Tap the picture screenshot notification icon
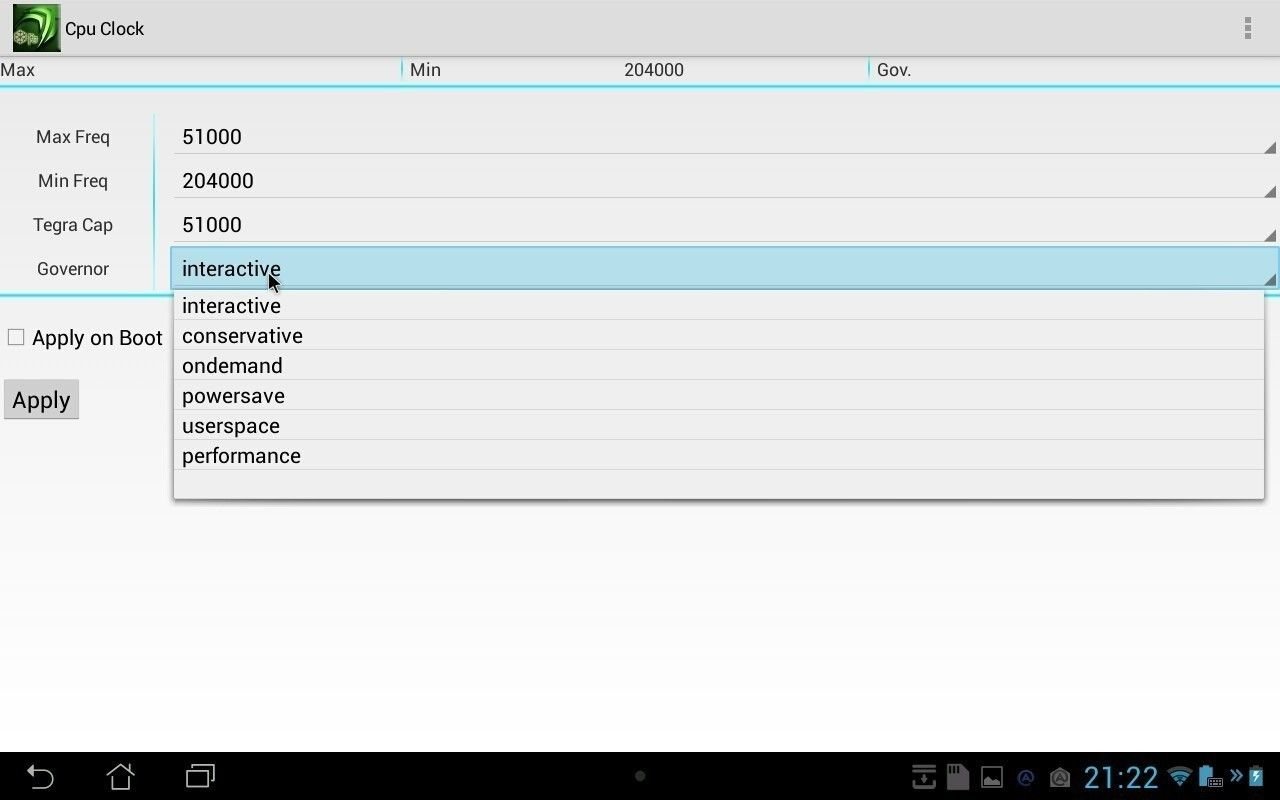 tap(992, 777)
